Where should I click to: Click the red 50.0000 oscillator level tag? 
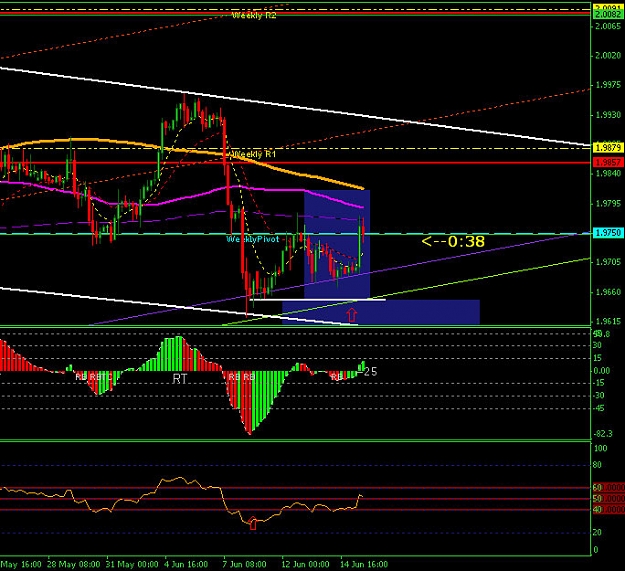pyautogui.click(x=608, y=498)
